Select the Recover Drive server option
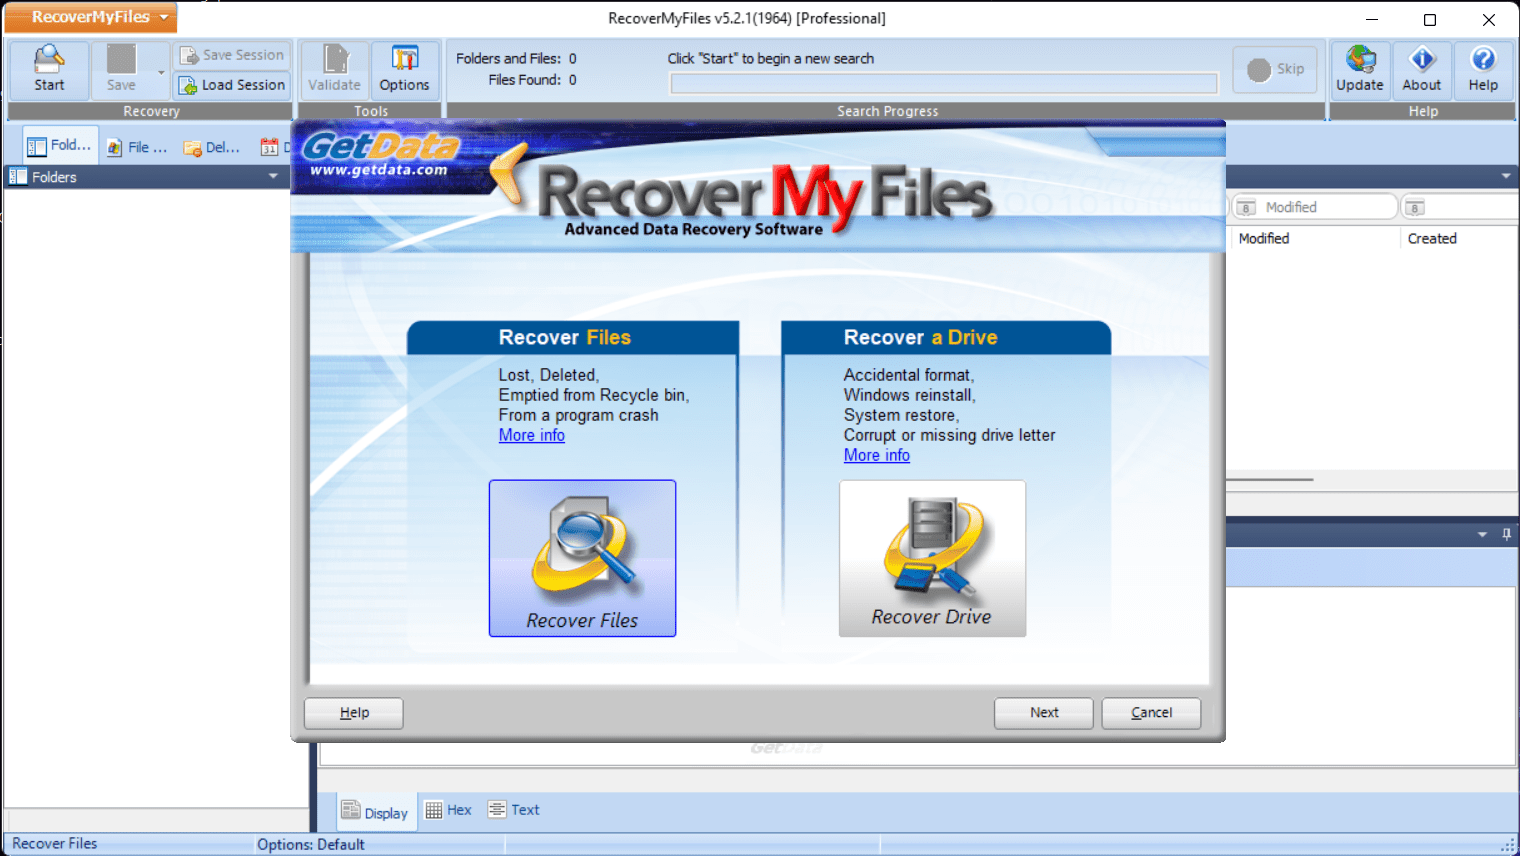 click(x=932, y=558)
